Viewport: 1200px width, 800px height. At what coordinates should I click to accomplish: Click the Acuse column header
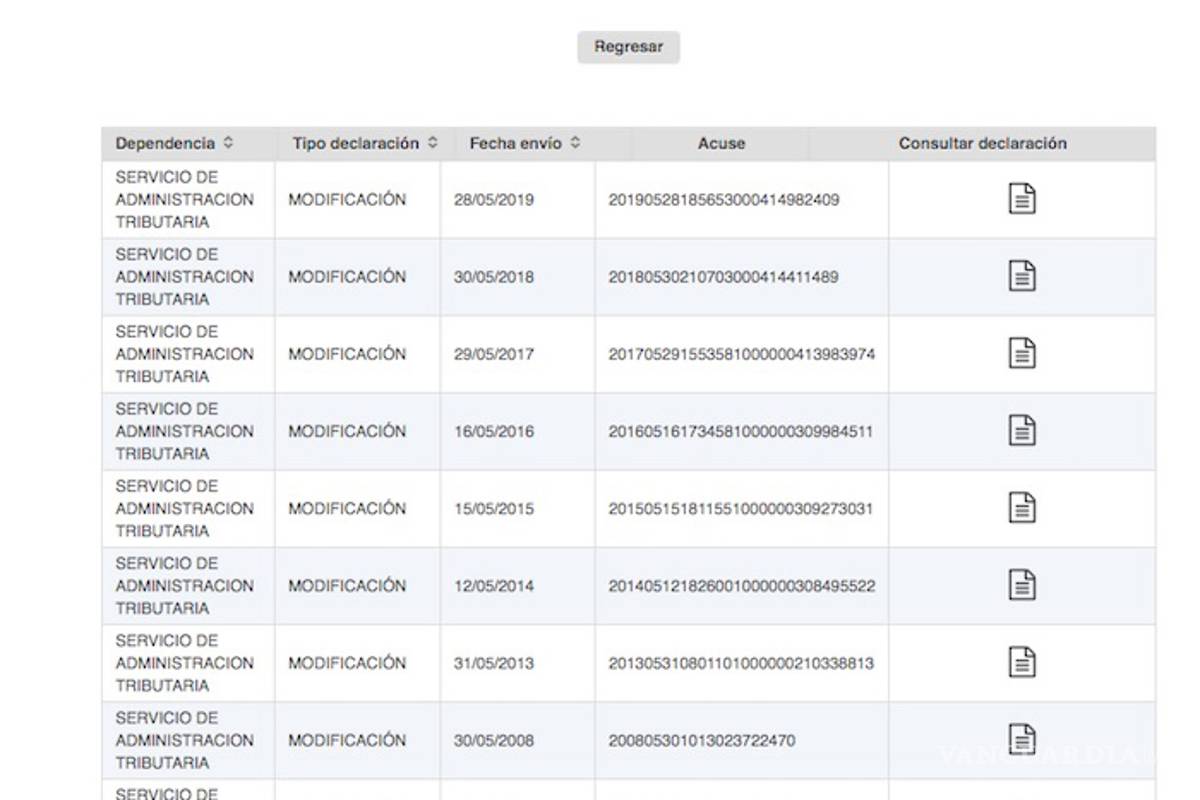pyautogui.click(x=721, y=144)
